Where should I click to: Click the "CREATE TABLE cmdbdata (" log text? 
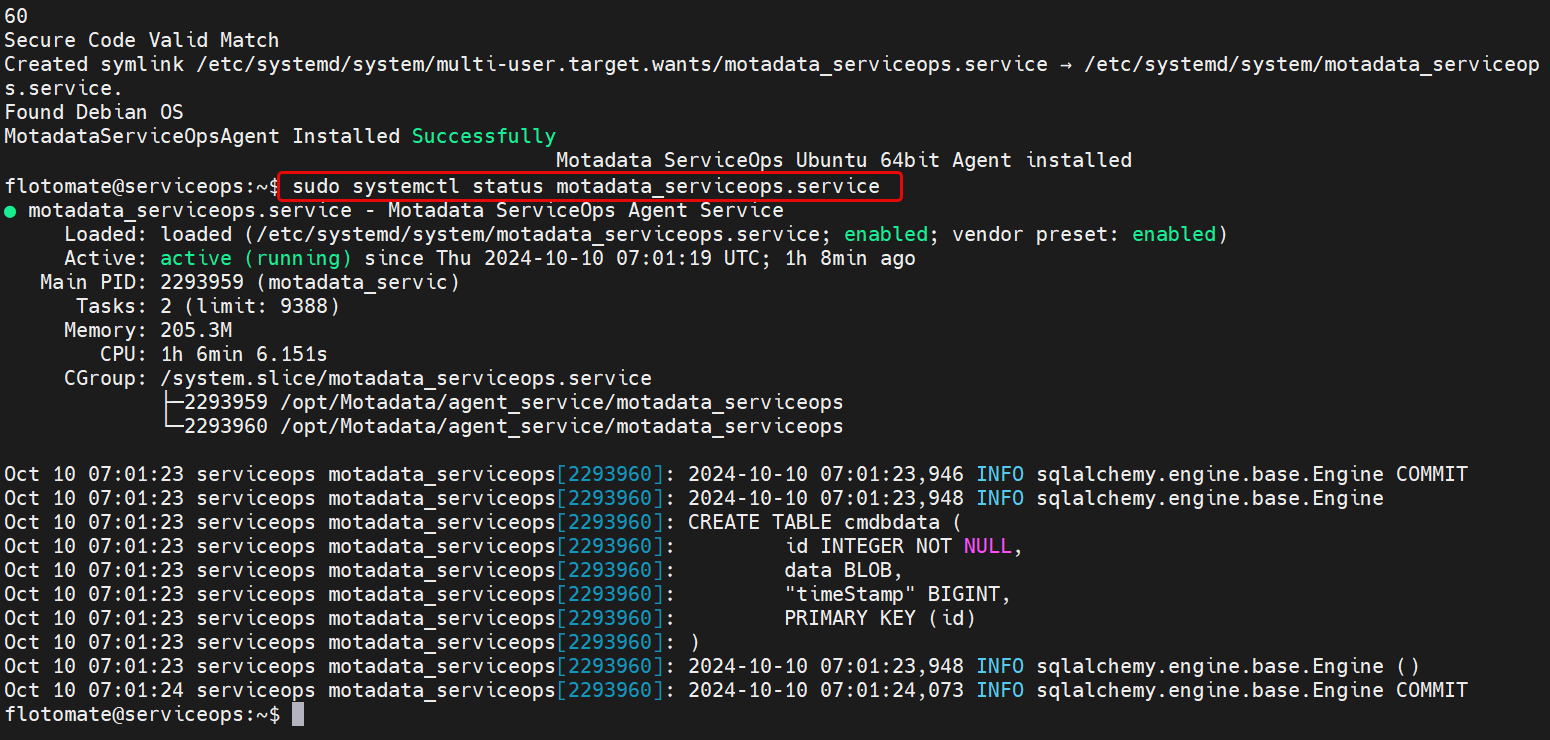click(824, 522)
